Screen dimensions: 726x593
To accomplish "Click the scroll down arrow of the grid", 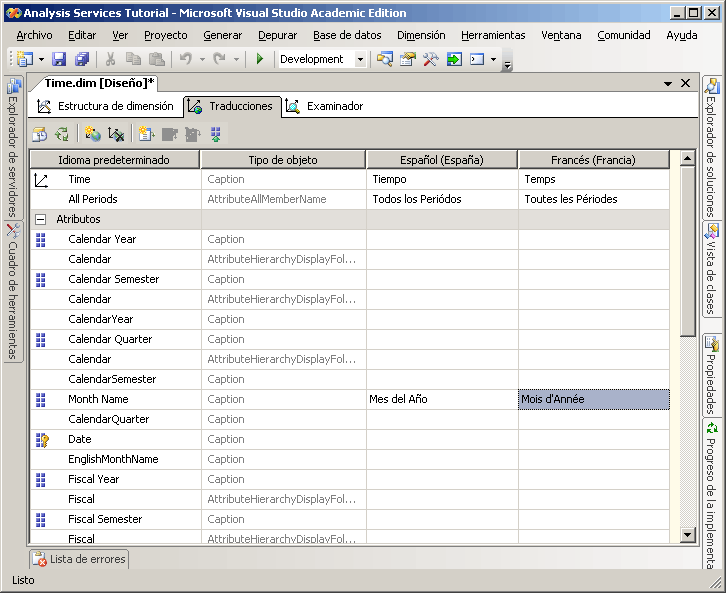I will (x=687, y=535).
